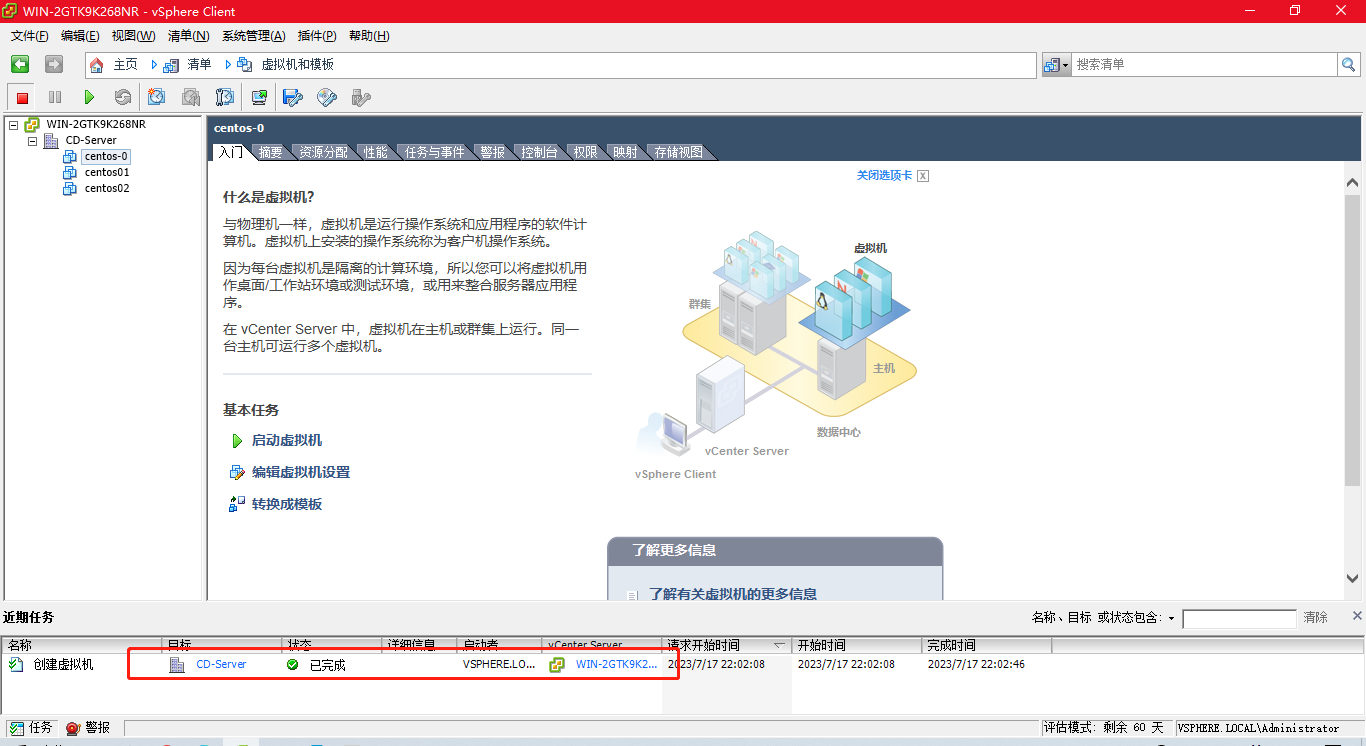The width and height of the screenshot is (1366, 746).
Task: Open the 系统管理(A) menu
Action: pyautogui.click(x=253, y=36)
